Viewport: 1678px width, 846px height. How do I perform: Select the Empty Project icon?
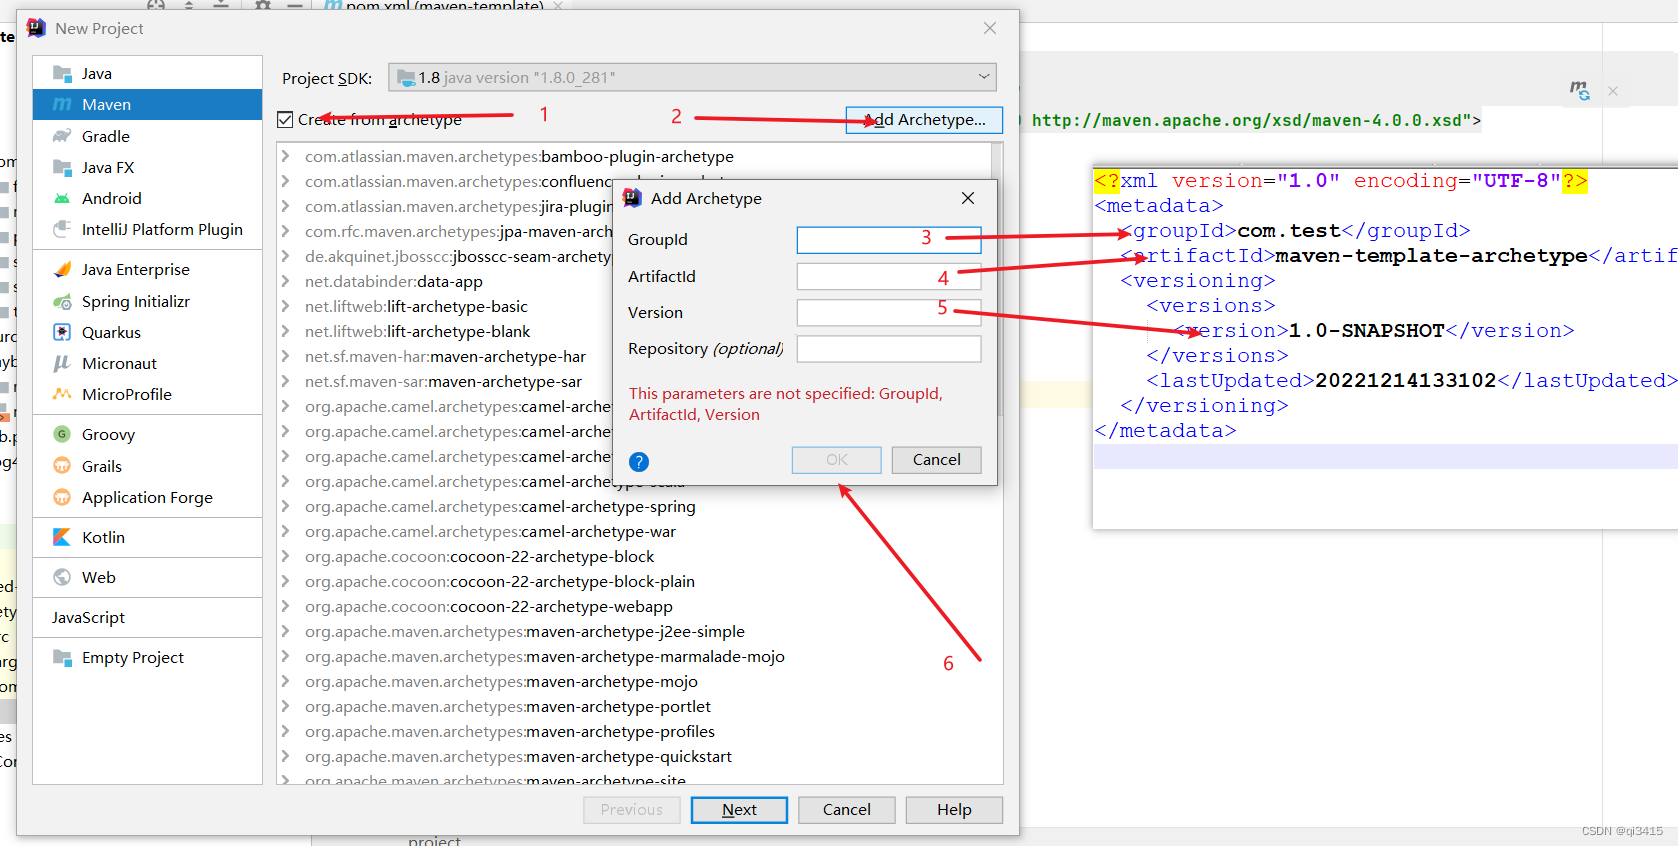[x=62, y=657]
